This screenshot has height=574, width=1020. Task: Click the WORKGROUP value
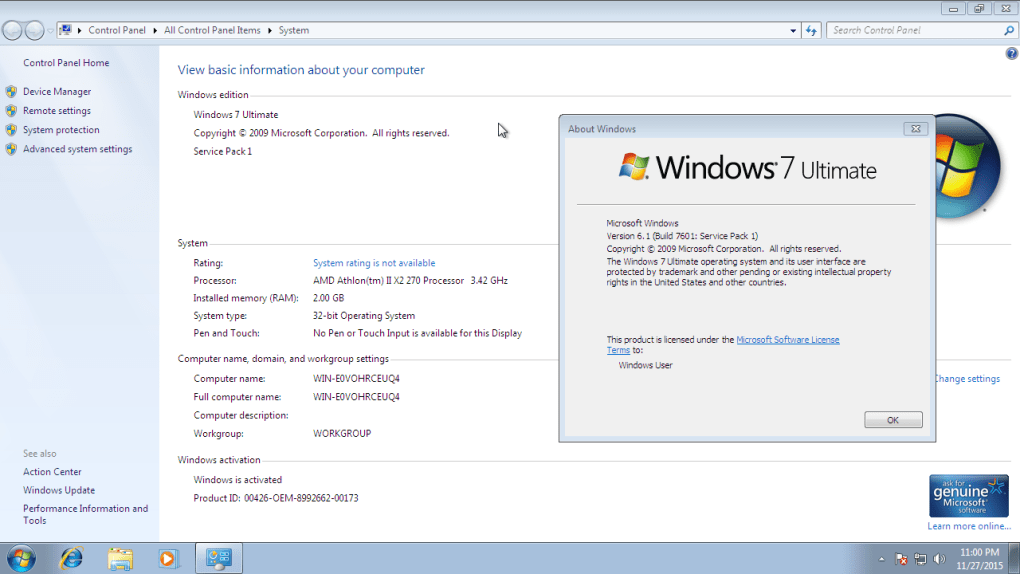342,433
